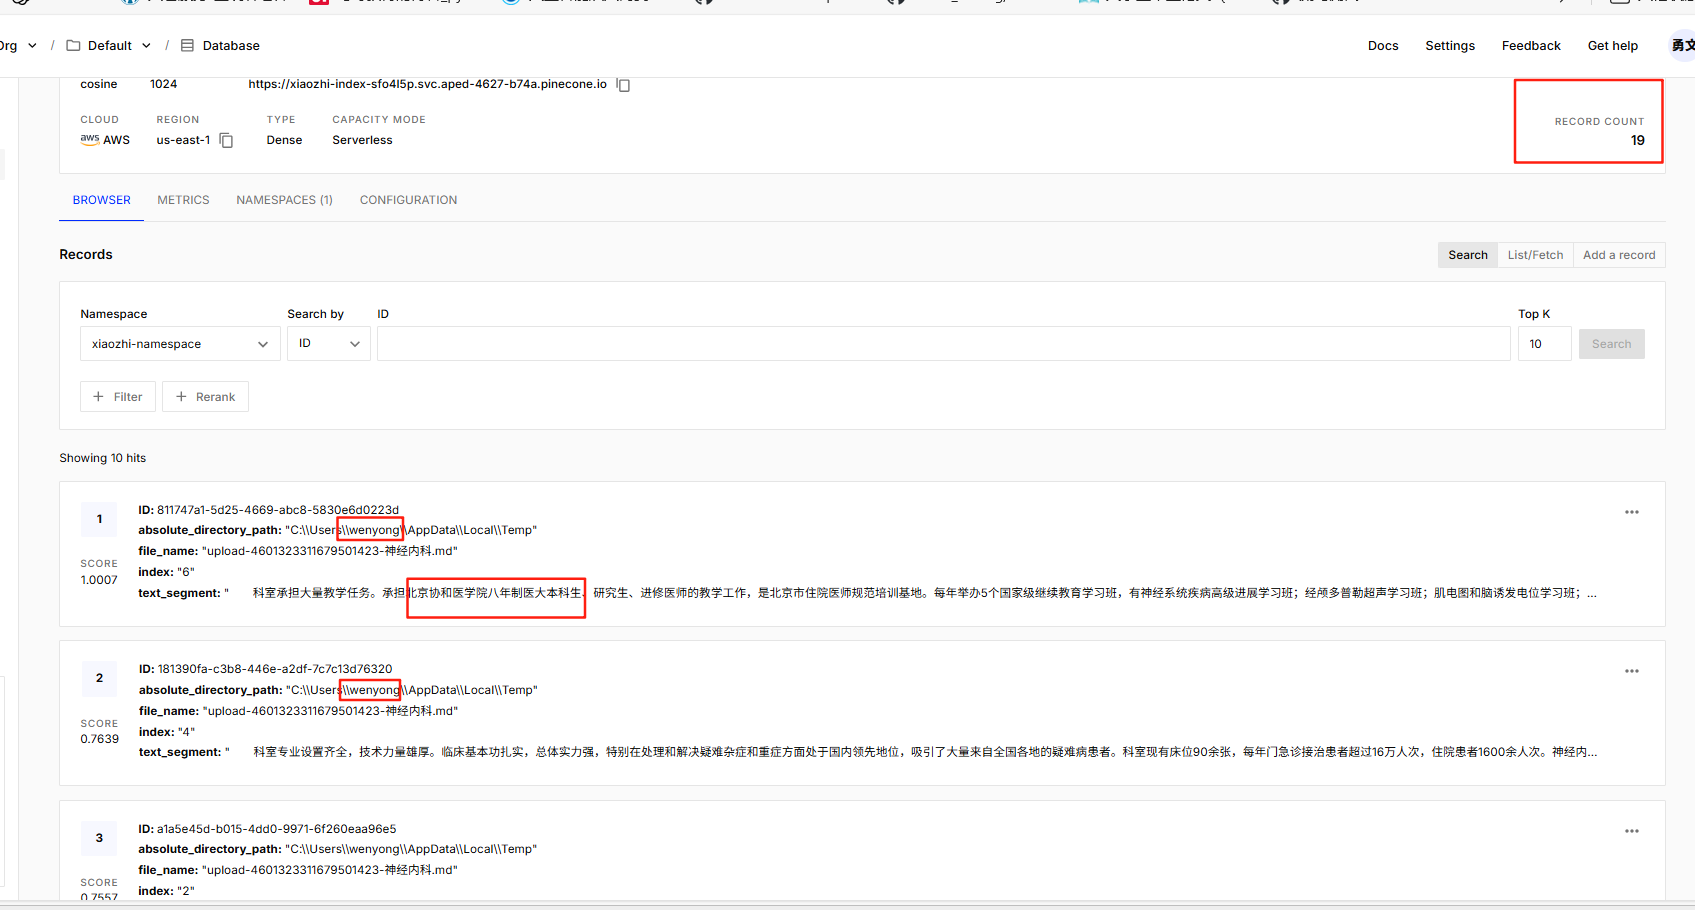Viewport: 1695px width, 910px height.
Task: Click the grey Search button
Action: [x=1611, y=344]
